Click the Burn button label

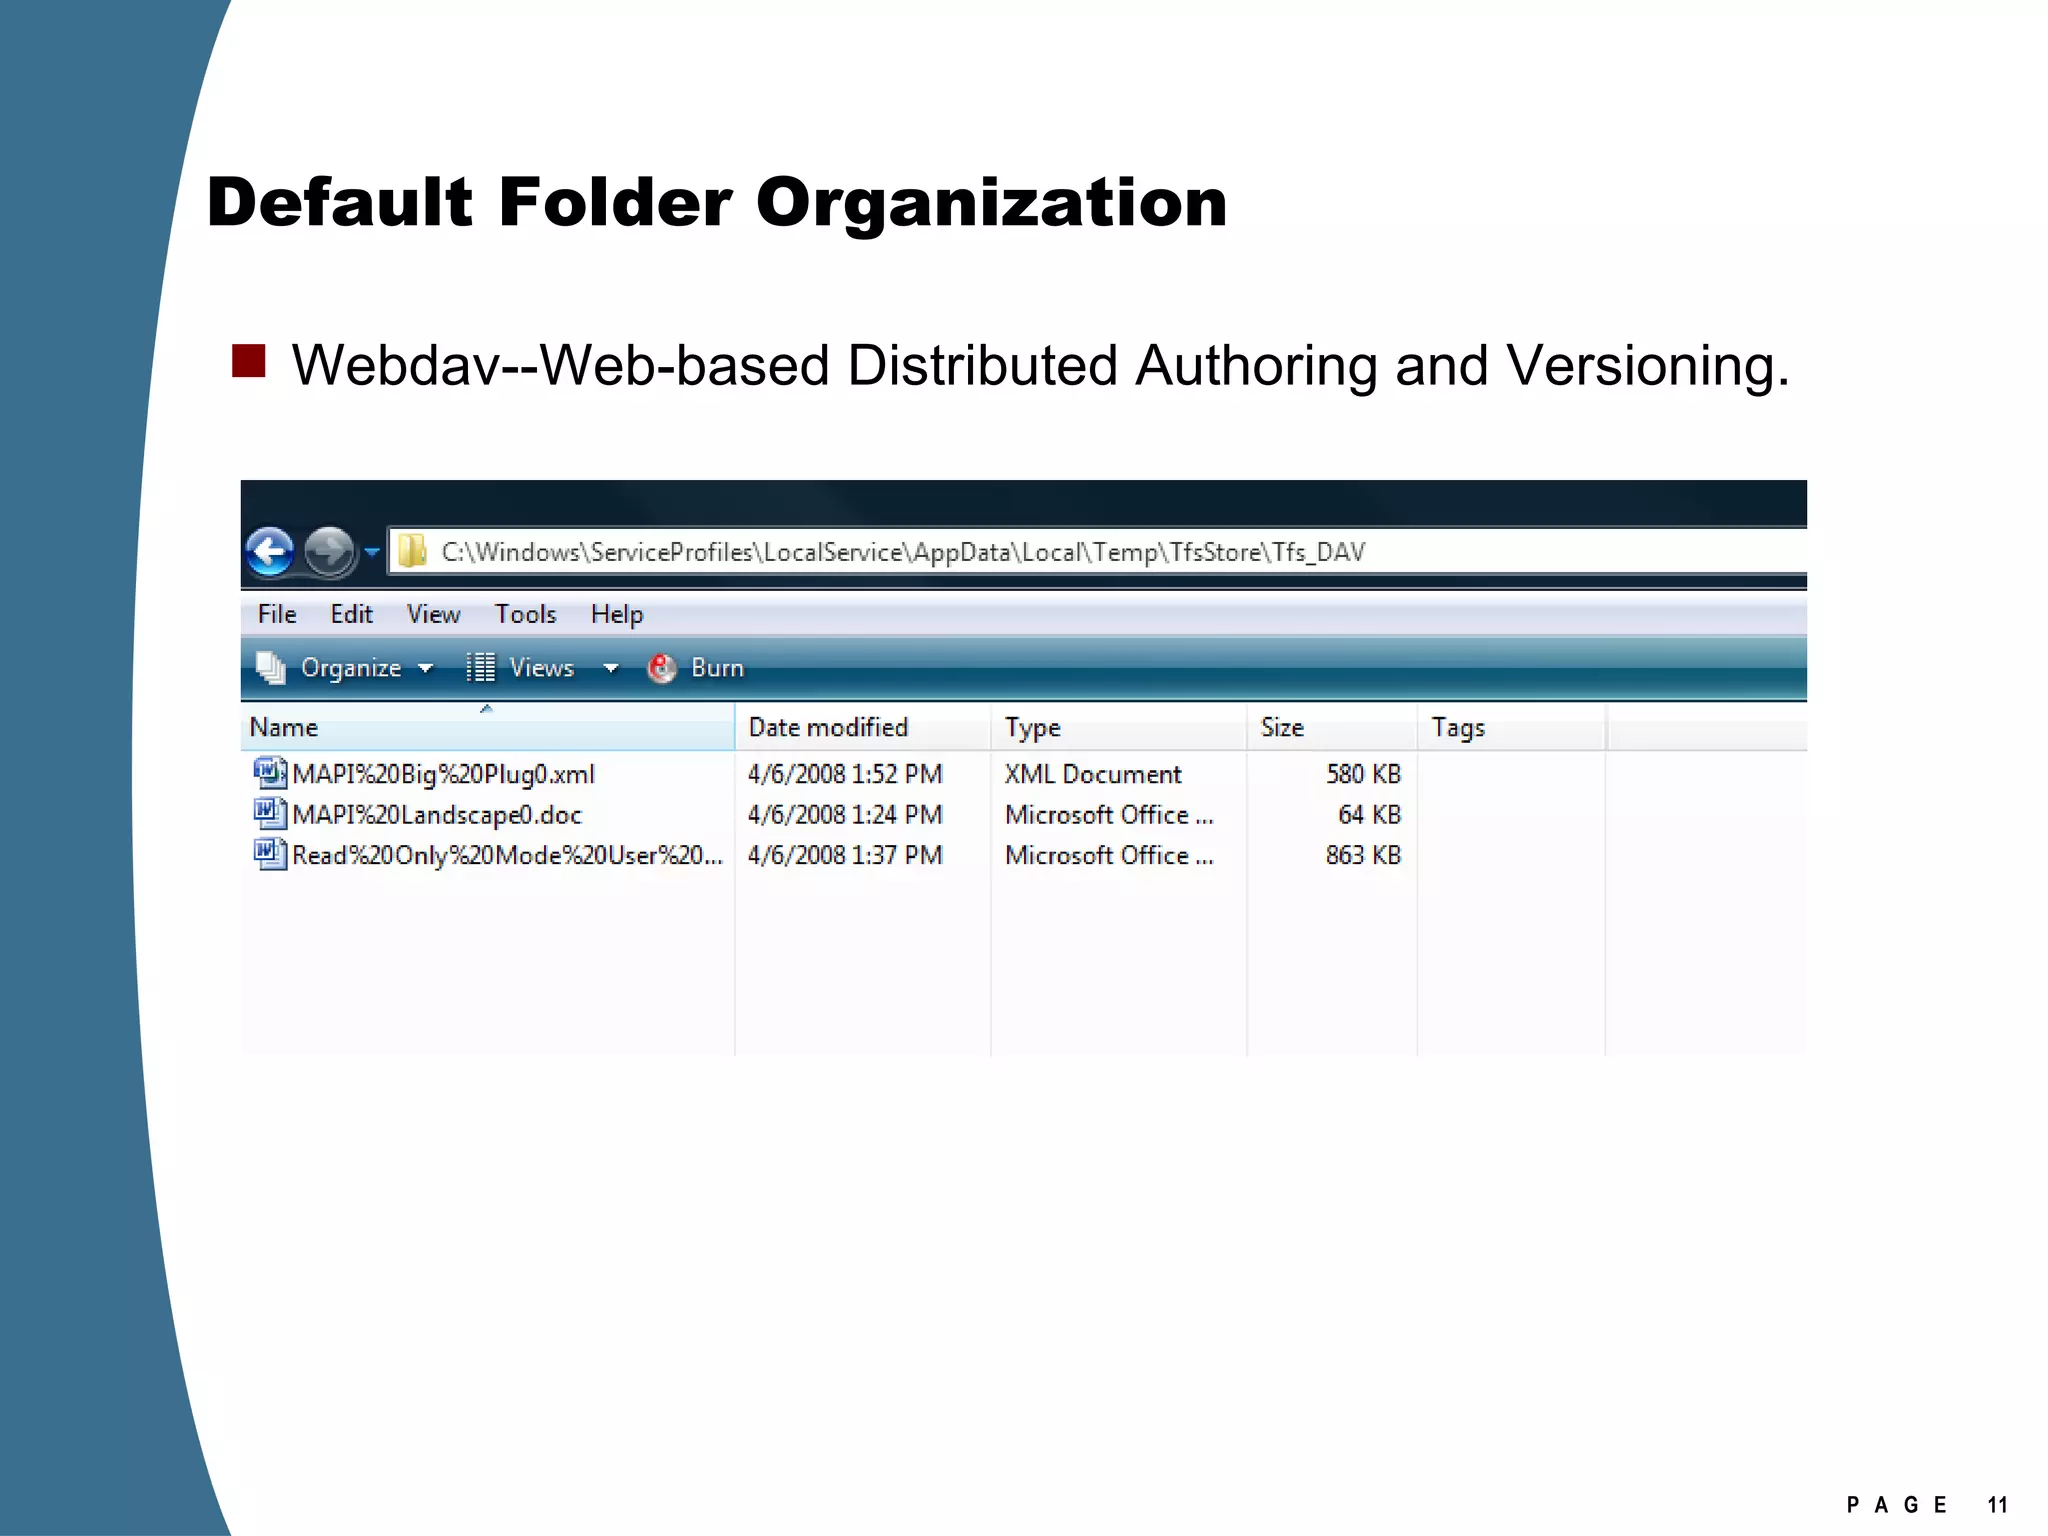(717, 667)
